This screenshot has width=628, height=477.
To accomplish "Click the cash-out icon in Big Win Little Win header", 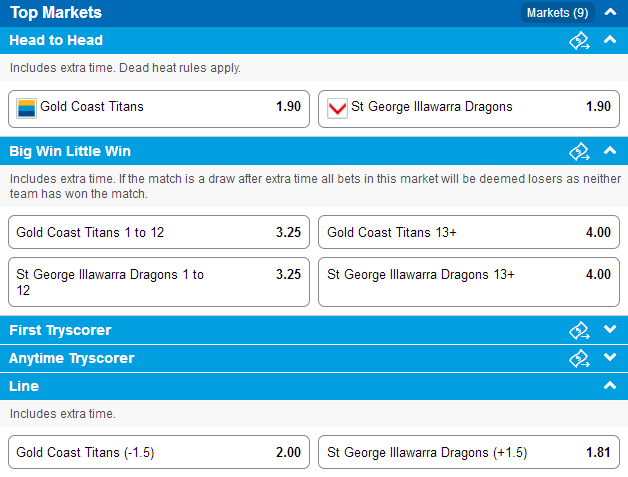I will click(x=579, y=152).
